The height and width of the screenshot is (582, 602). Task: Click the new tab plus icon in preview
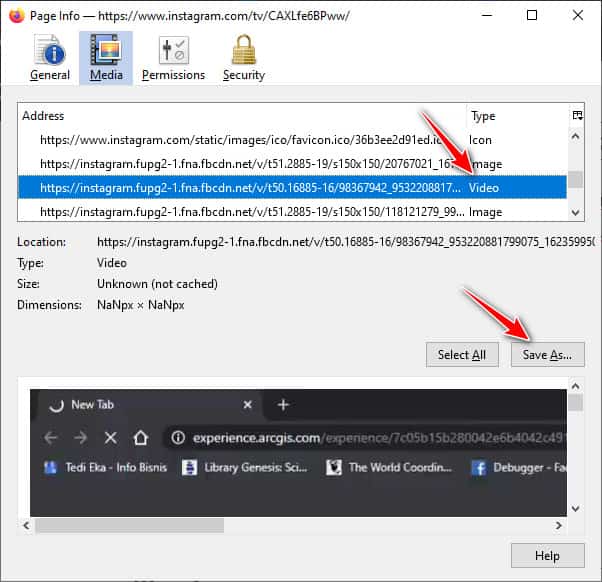click(283, 405)
